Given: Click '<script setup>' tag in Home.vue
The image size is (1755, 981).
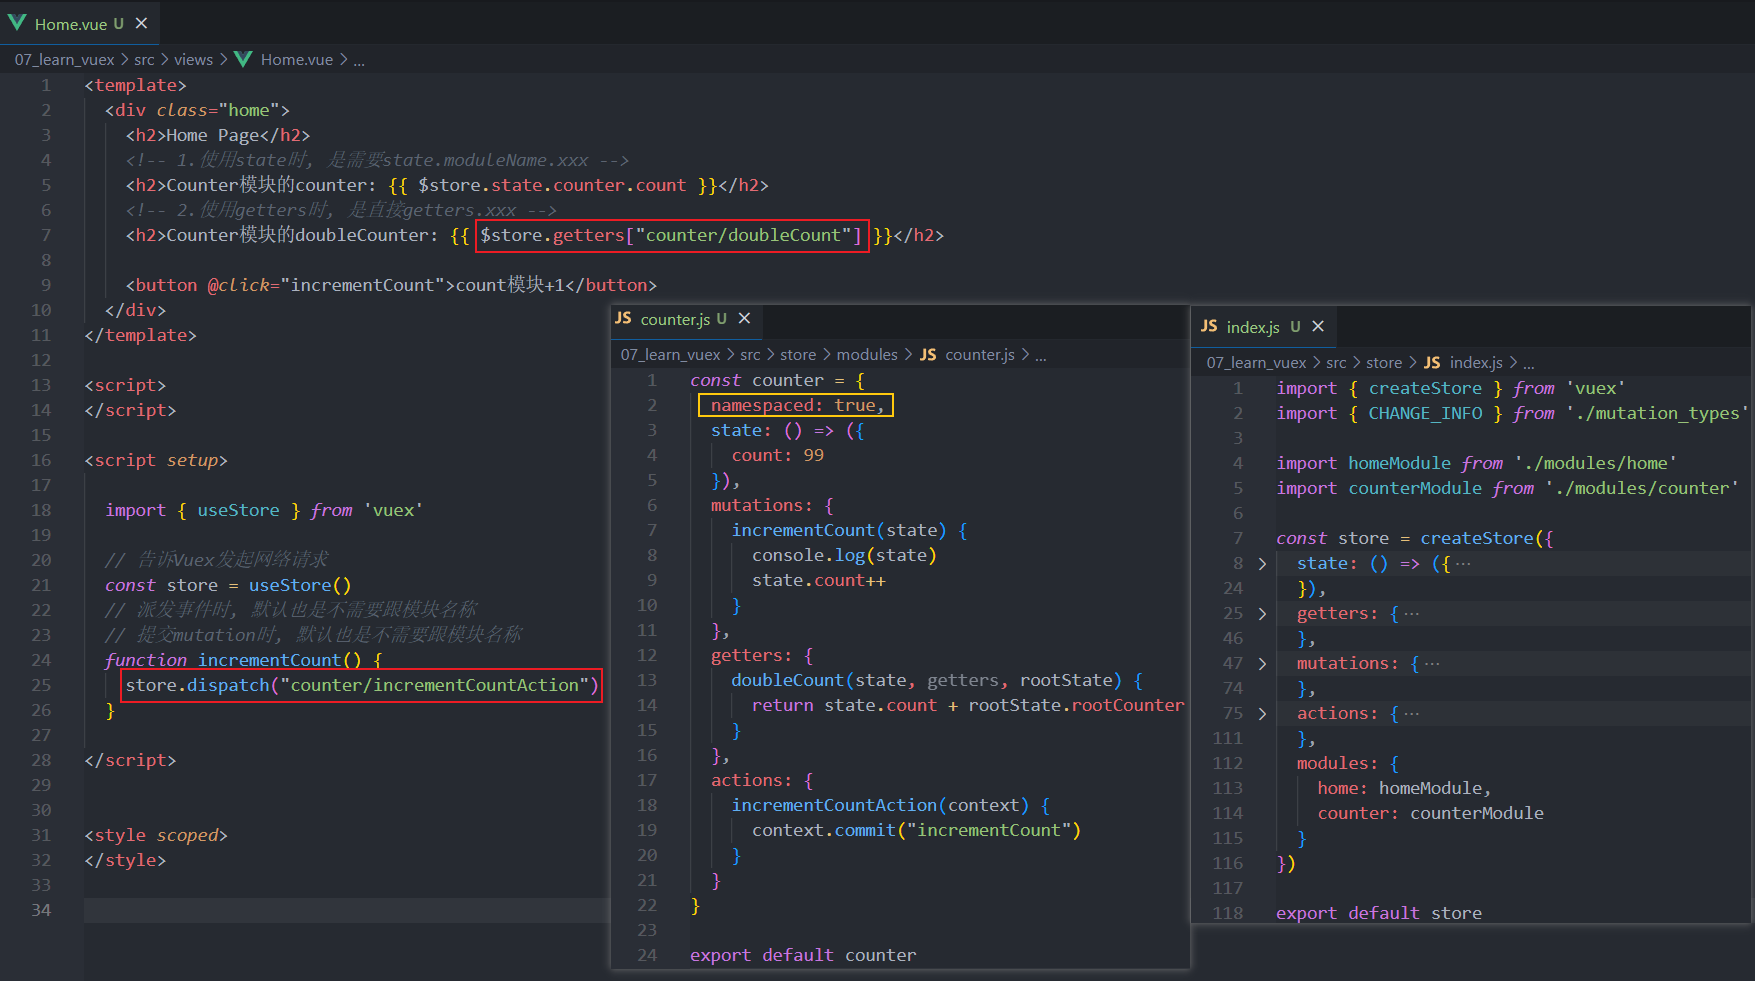Looking at the screenshot, I should tap(156, 460).
